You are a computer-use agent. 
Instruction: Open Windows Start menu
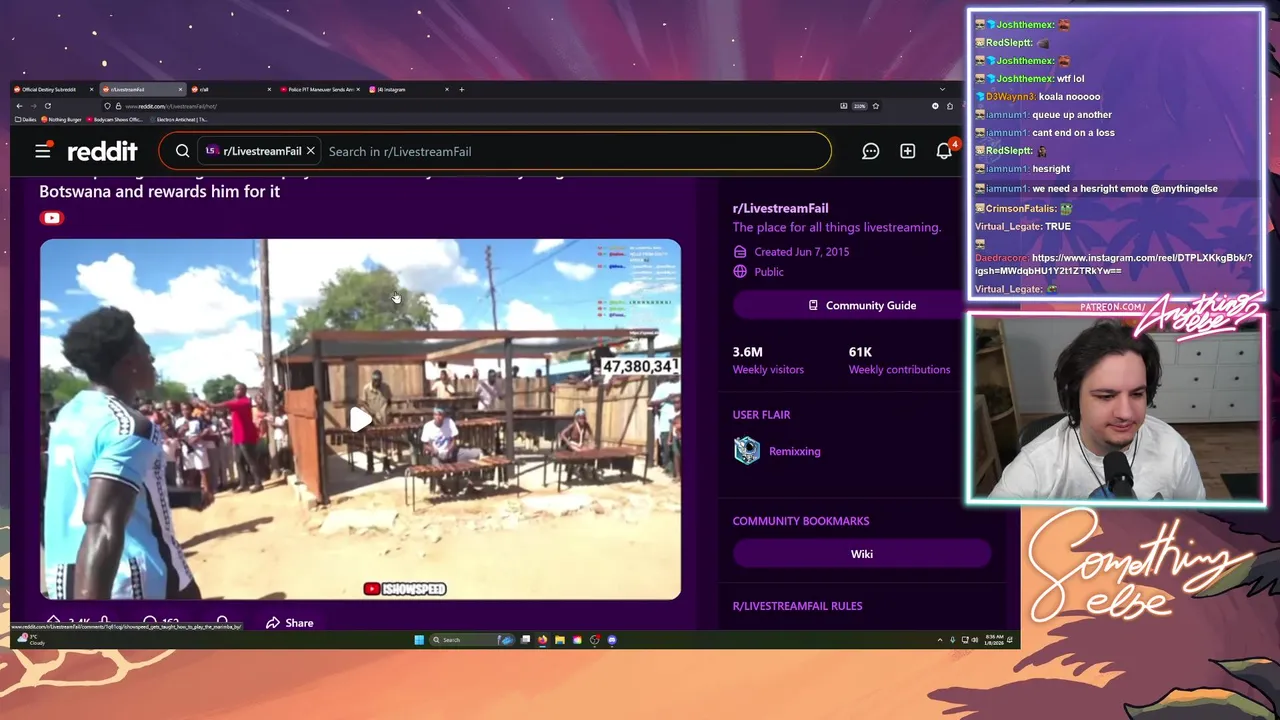click(419, 640)
